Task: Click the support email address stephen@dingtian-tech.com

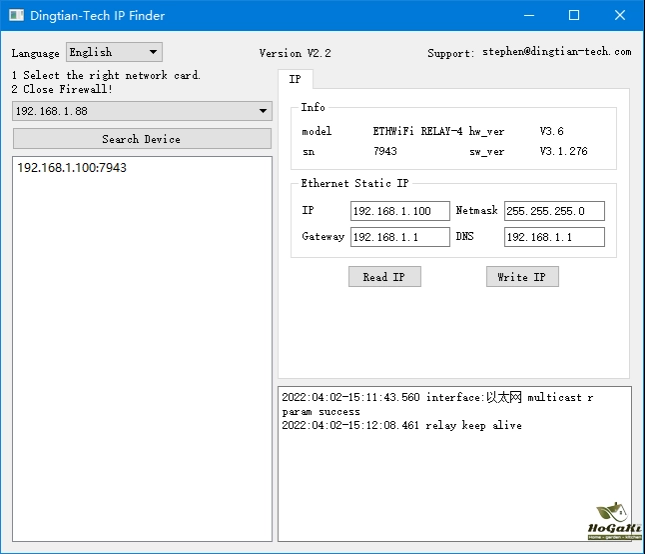Action: (556, 52)
